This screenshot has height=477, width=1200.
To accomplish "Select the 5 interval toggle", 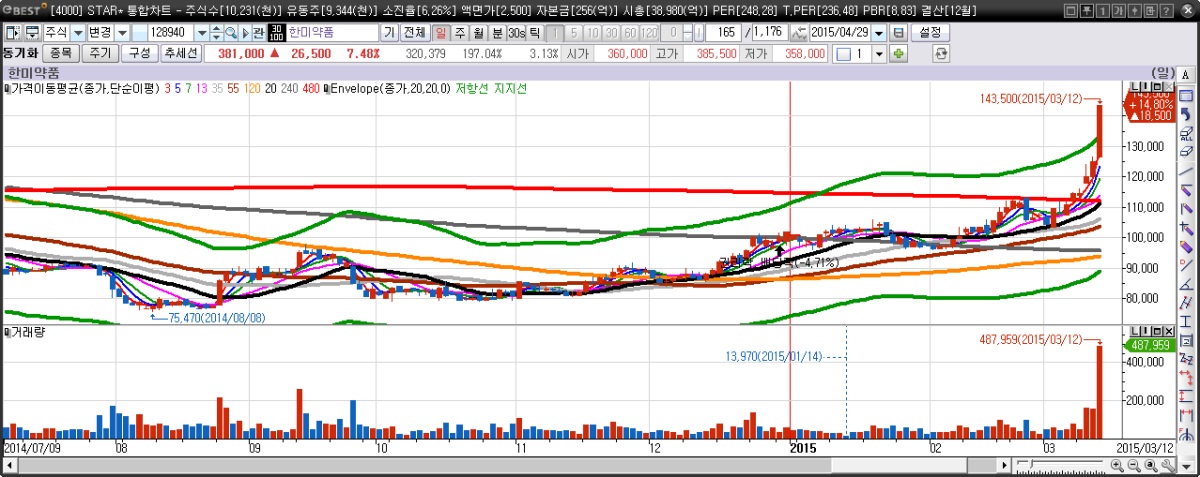I will (573, 32).
